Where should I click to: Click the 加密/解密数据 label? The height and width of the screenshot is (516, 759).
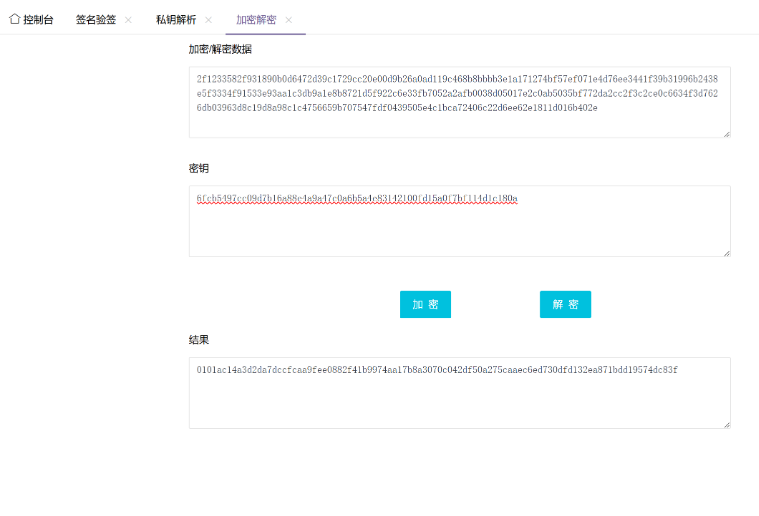coord(220,49)
